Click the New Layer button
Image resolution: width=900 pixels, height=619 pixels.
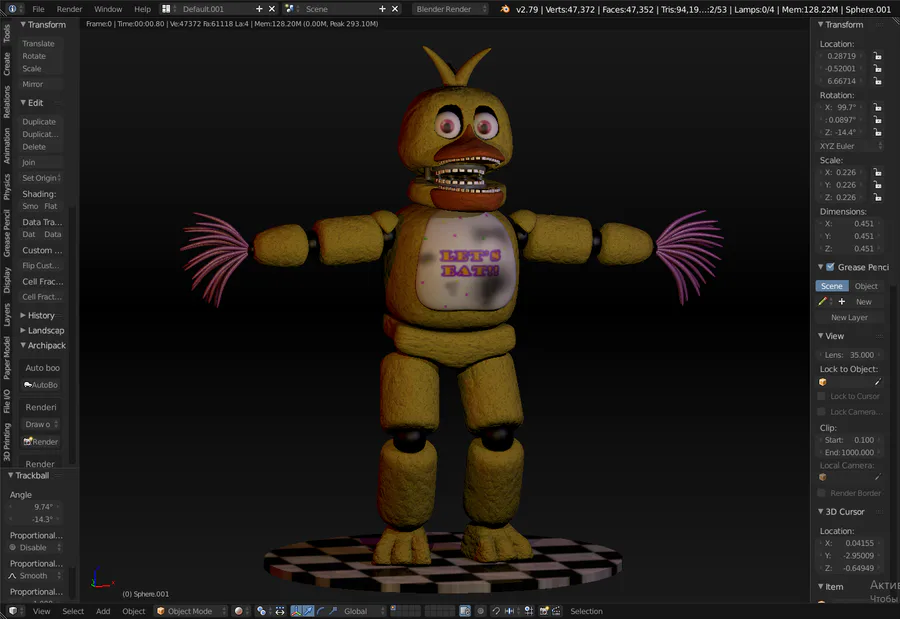click(849, 318)
